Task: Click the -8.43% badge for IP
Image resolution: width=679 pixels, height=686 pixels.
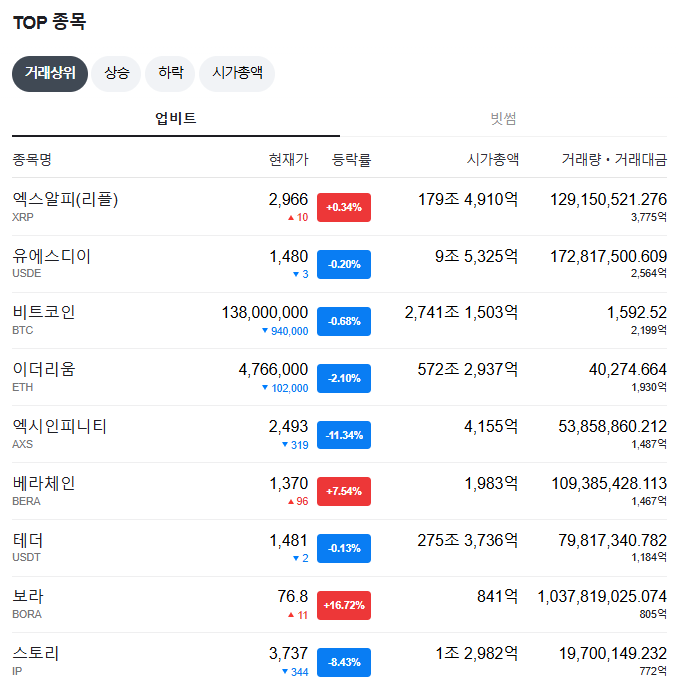Action: (344, 662)
